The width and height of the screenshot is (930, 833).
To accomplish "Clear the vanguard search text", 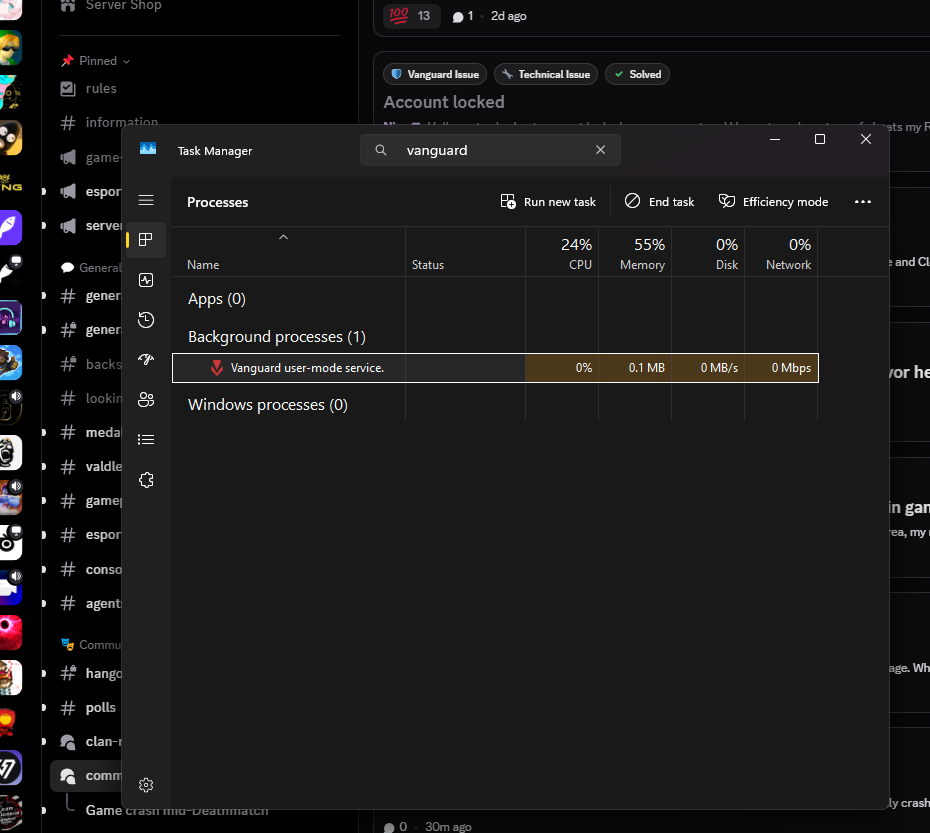I will point(600,150).
